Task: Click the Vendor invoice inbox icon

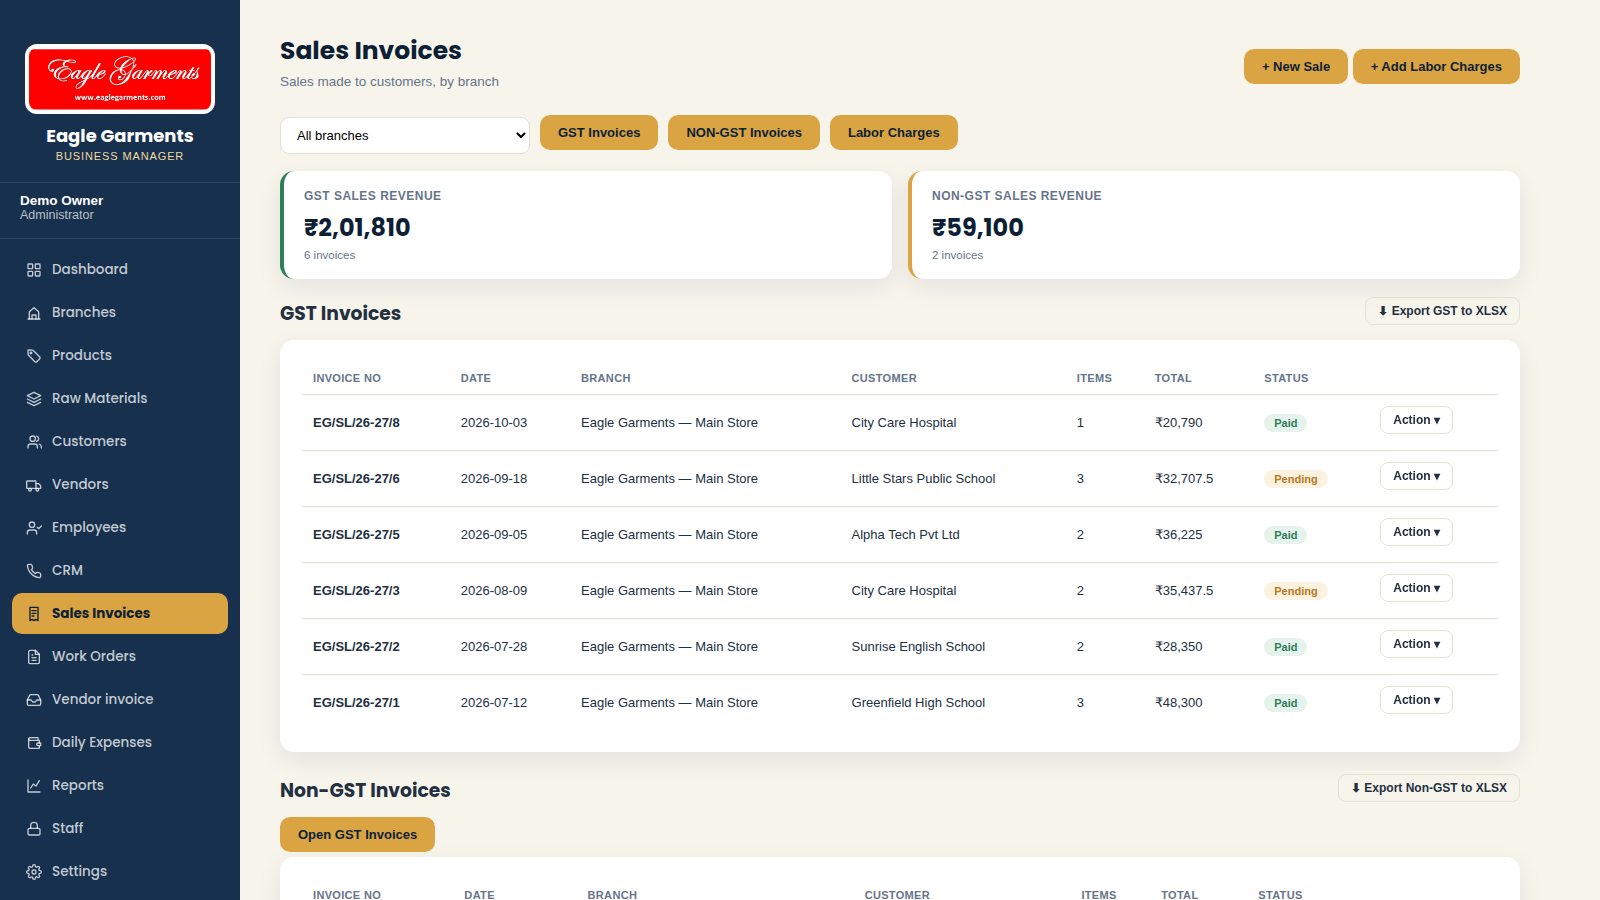Action: (x=34, y=700)
